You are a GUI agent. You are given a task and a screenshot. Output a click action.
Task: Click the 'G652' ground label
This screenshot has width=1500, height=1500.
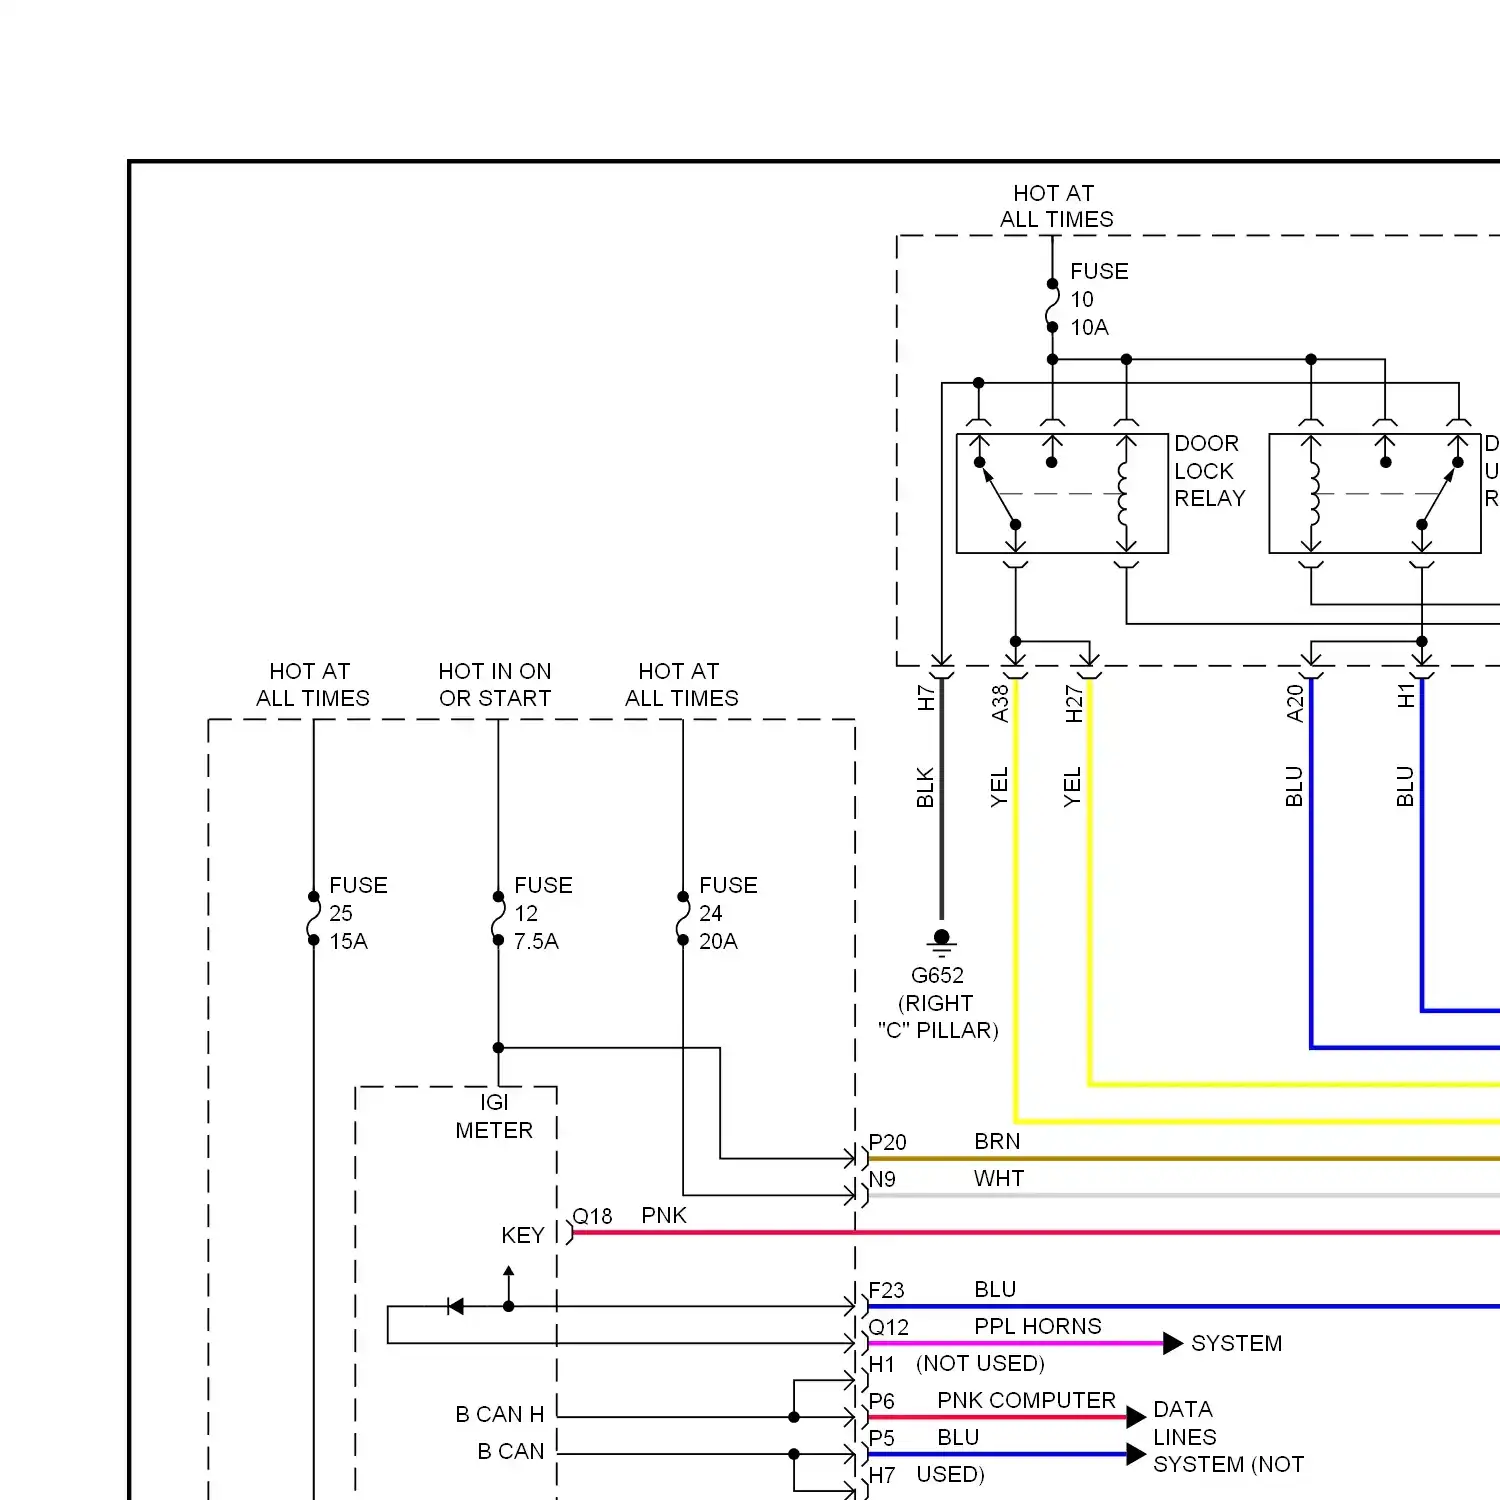[x=937, y=975]
